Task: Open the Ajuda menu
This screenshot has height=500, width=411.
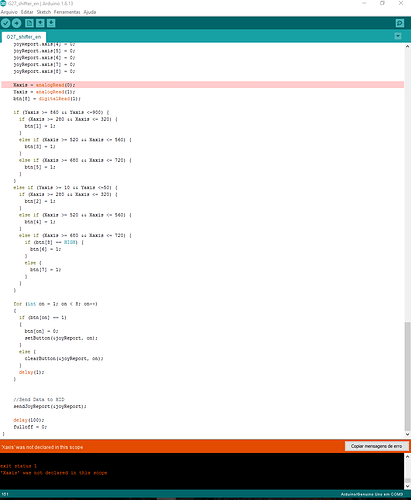Action: pos(90,12)
